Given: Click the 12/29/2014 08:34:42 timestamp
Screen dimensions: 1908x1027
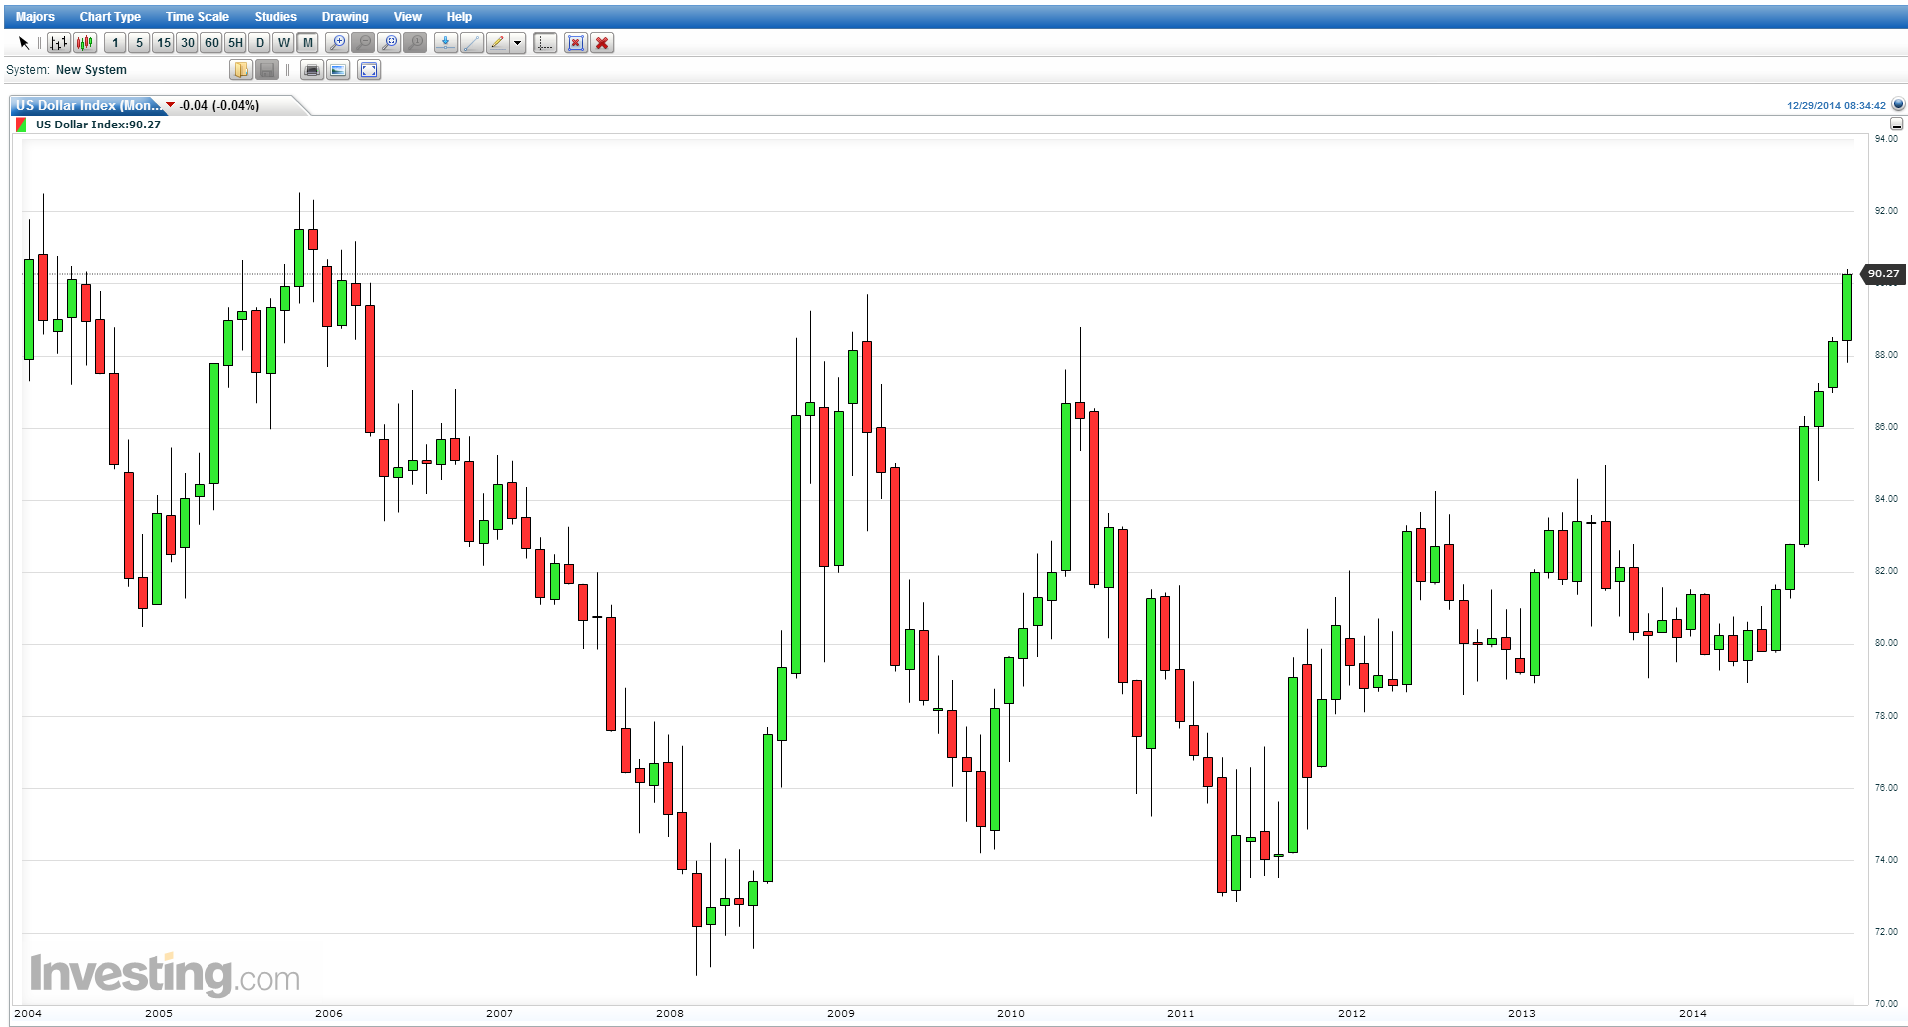Looking at the screenshot, I should pos(1836,105).
